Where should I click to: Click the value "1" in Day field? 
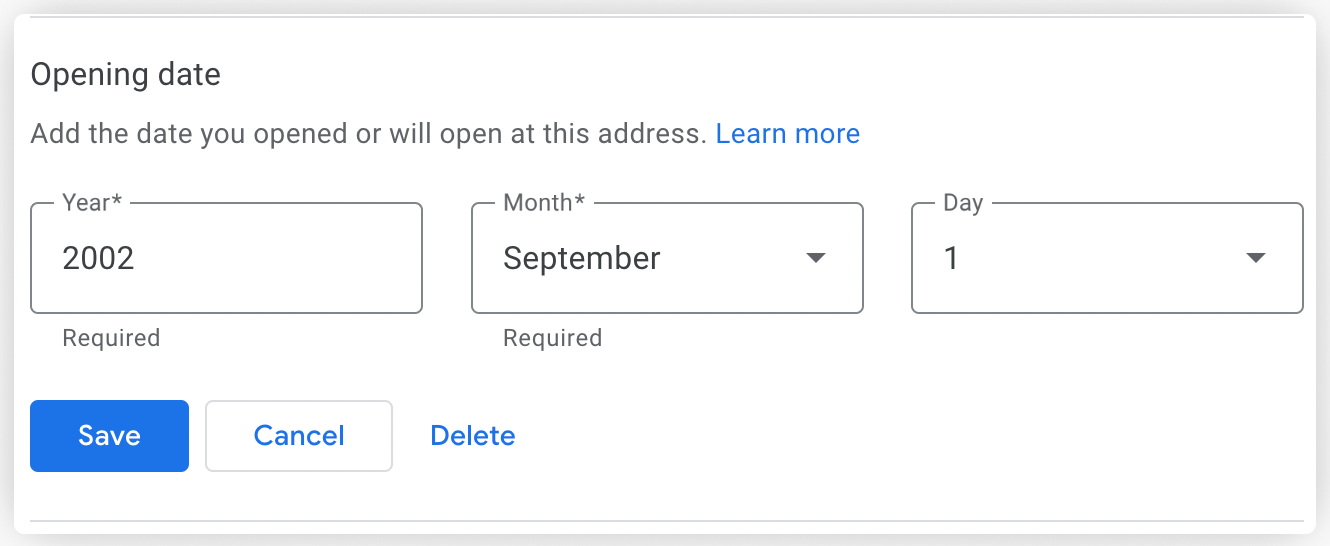click(951, 259)
